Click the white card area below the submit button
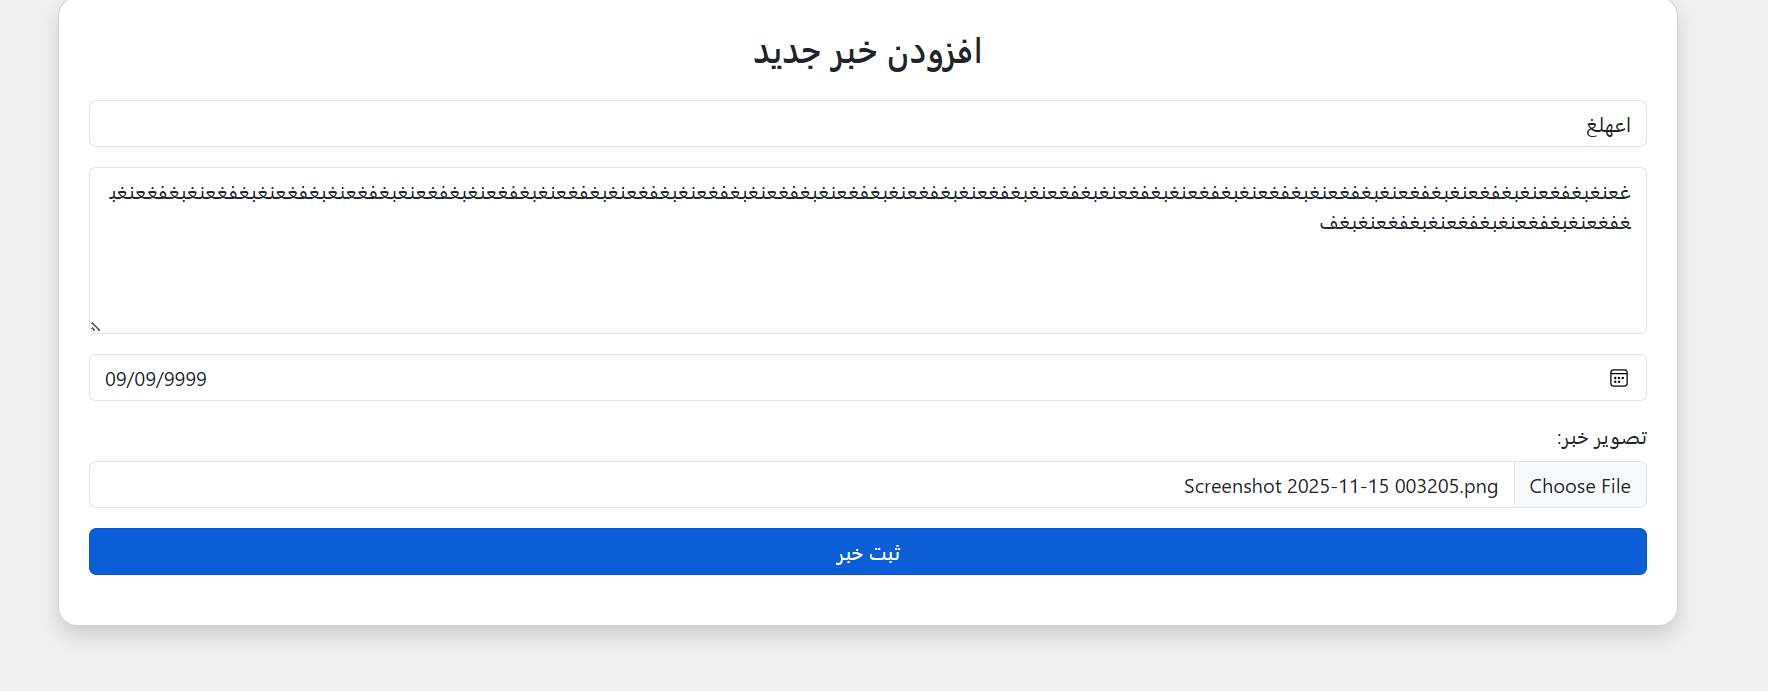The height and width of the screenshot is (691, 1768). click(x=867, y=600)
